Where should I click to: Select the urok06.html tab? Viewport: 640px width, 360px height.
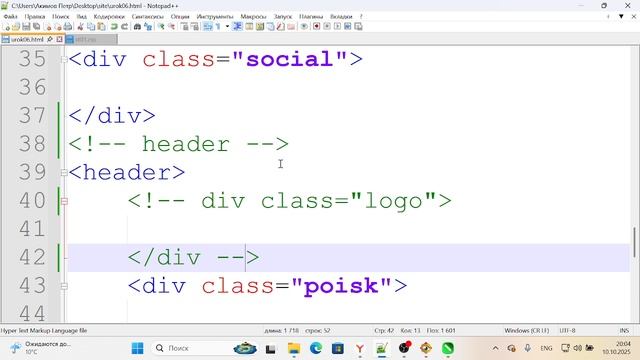click(27, 39)
